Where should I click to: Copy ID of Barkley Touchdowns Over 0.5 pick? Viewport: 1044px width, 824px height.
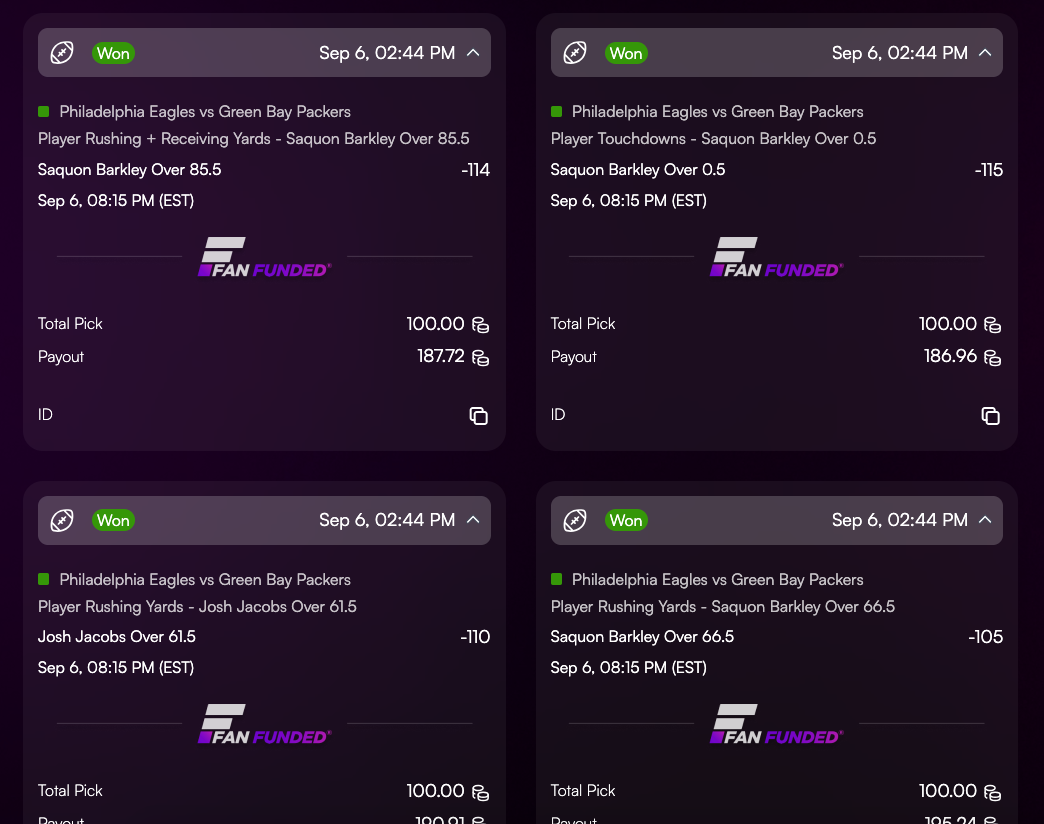click(x=991, y=416)
